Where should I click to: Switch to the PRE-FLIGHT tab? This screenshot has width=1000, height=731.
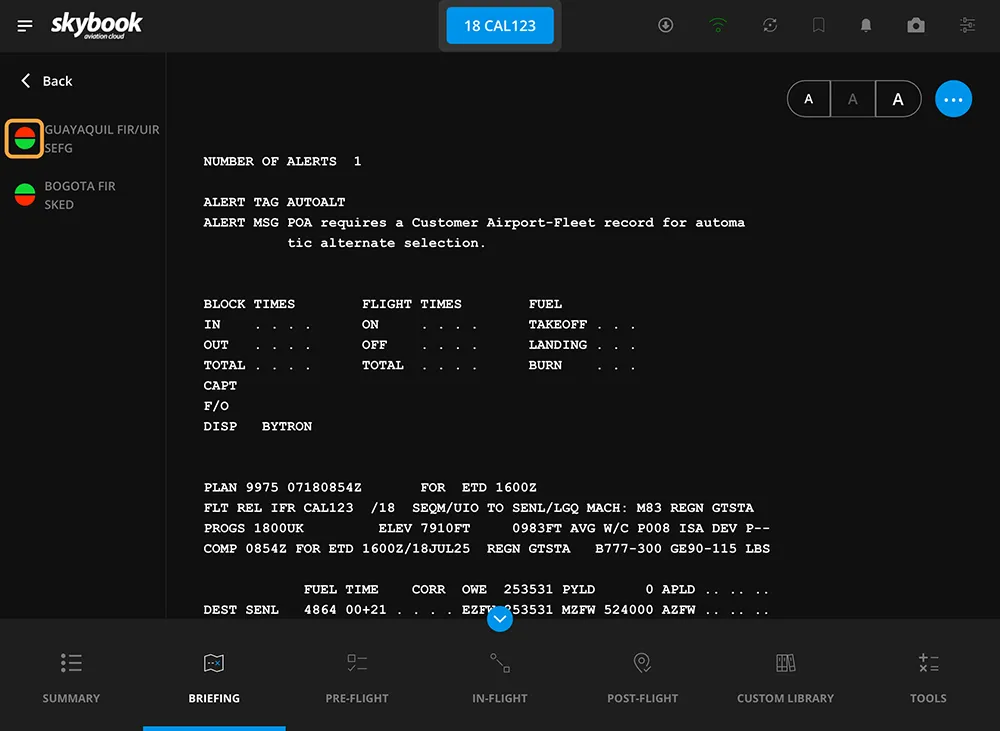(357, 676)
